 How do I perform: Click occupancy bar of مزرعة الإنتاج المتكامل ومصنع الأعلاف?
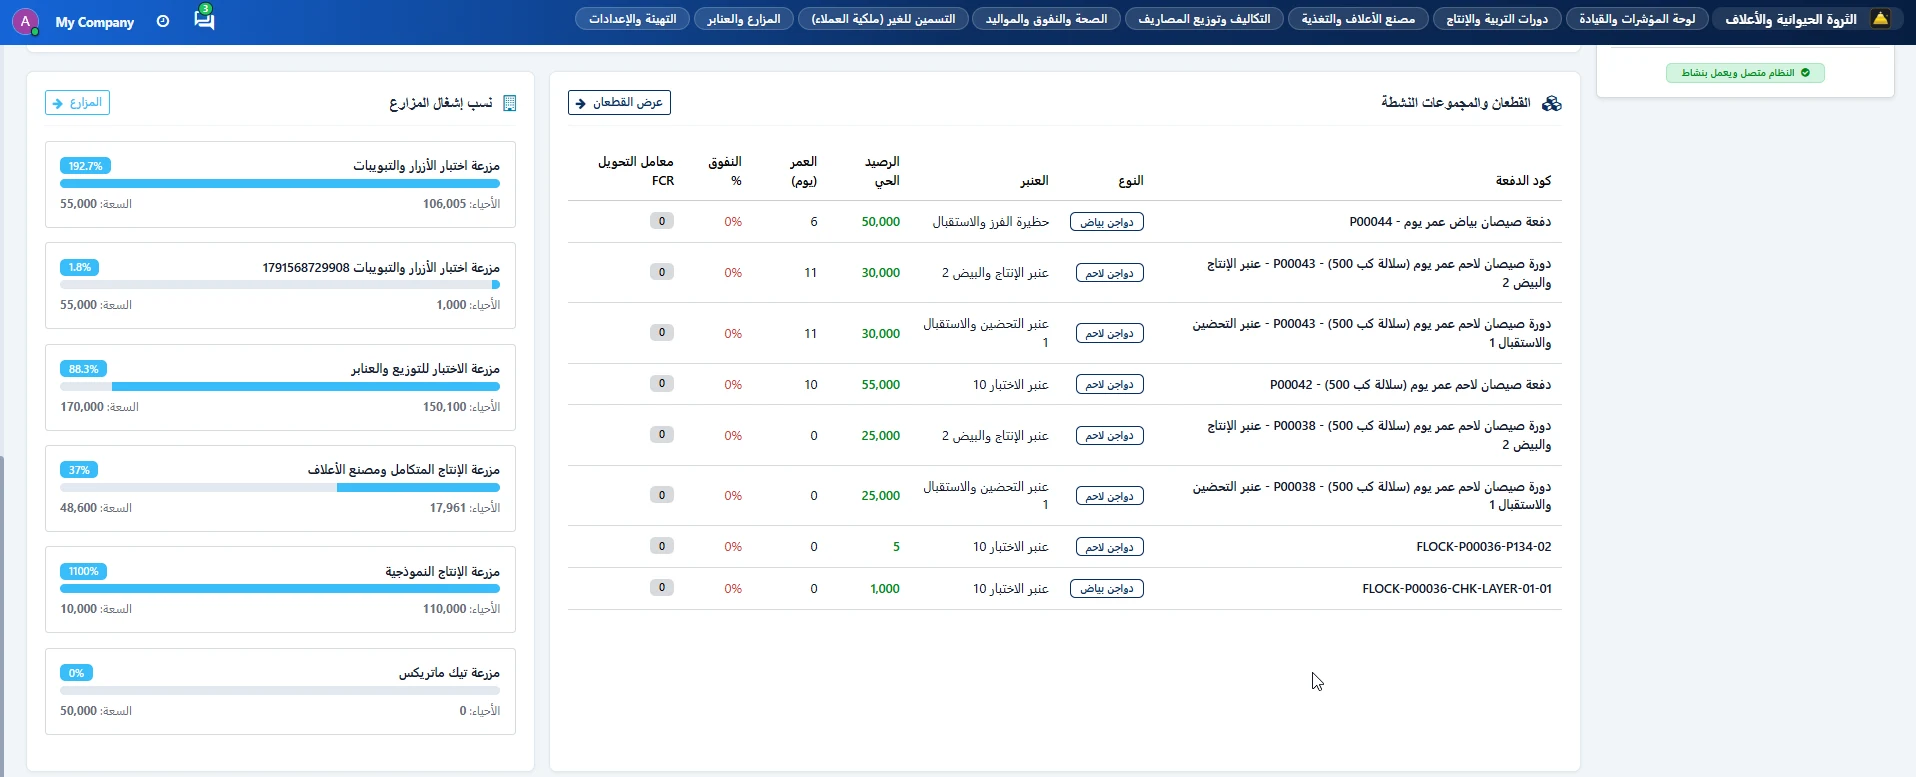[x=280, y=488]
